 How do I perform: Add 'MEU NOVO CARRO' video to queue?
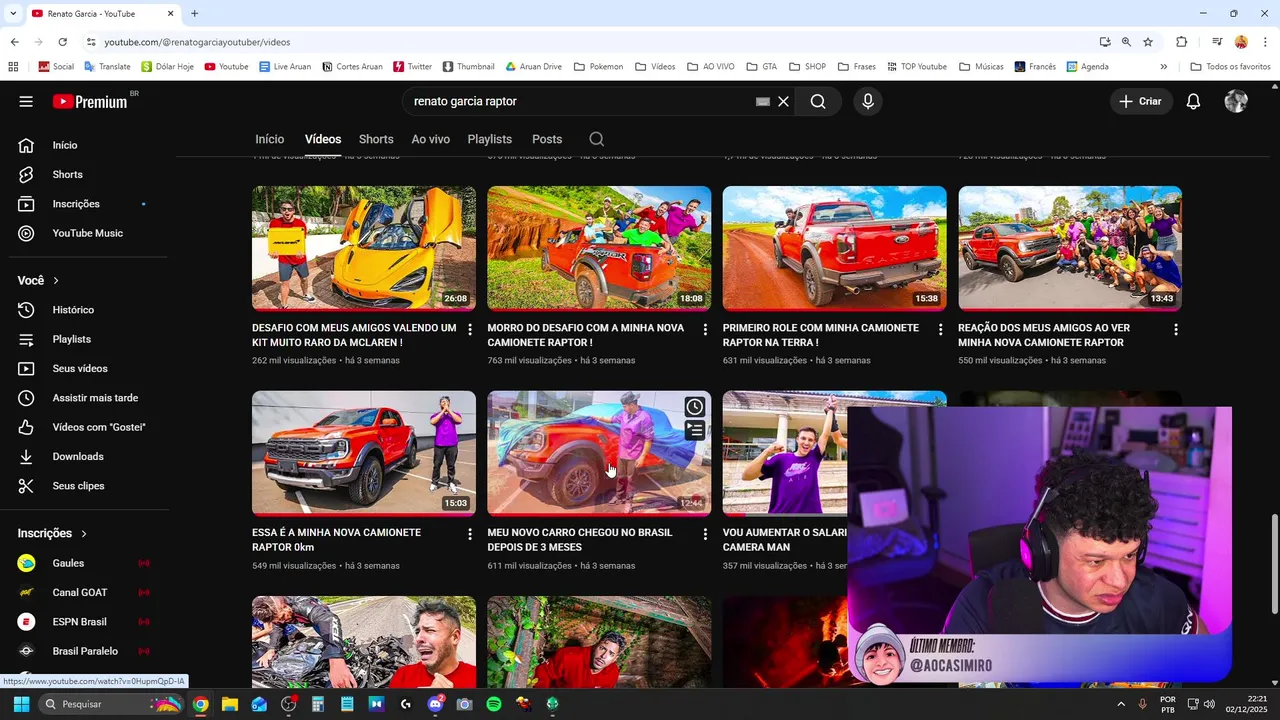coord(694,431)
